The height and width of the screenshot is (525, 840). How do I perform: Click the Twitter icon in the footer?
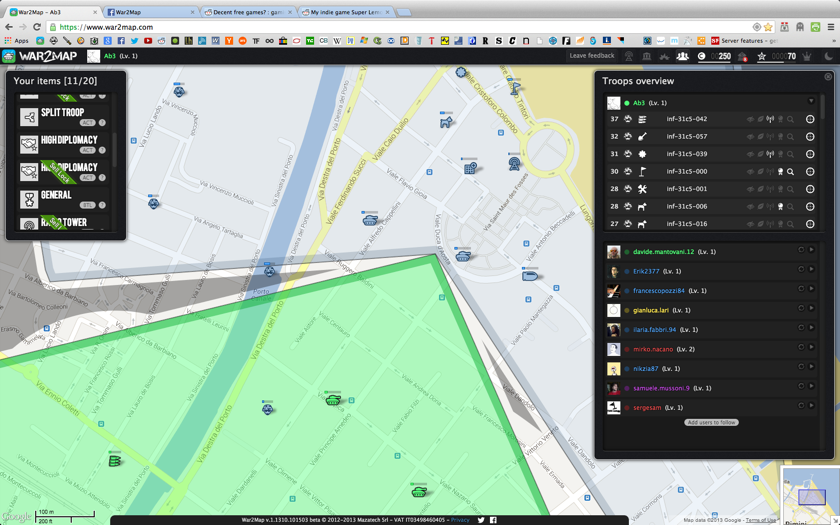[481, 520]
